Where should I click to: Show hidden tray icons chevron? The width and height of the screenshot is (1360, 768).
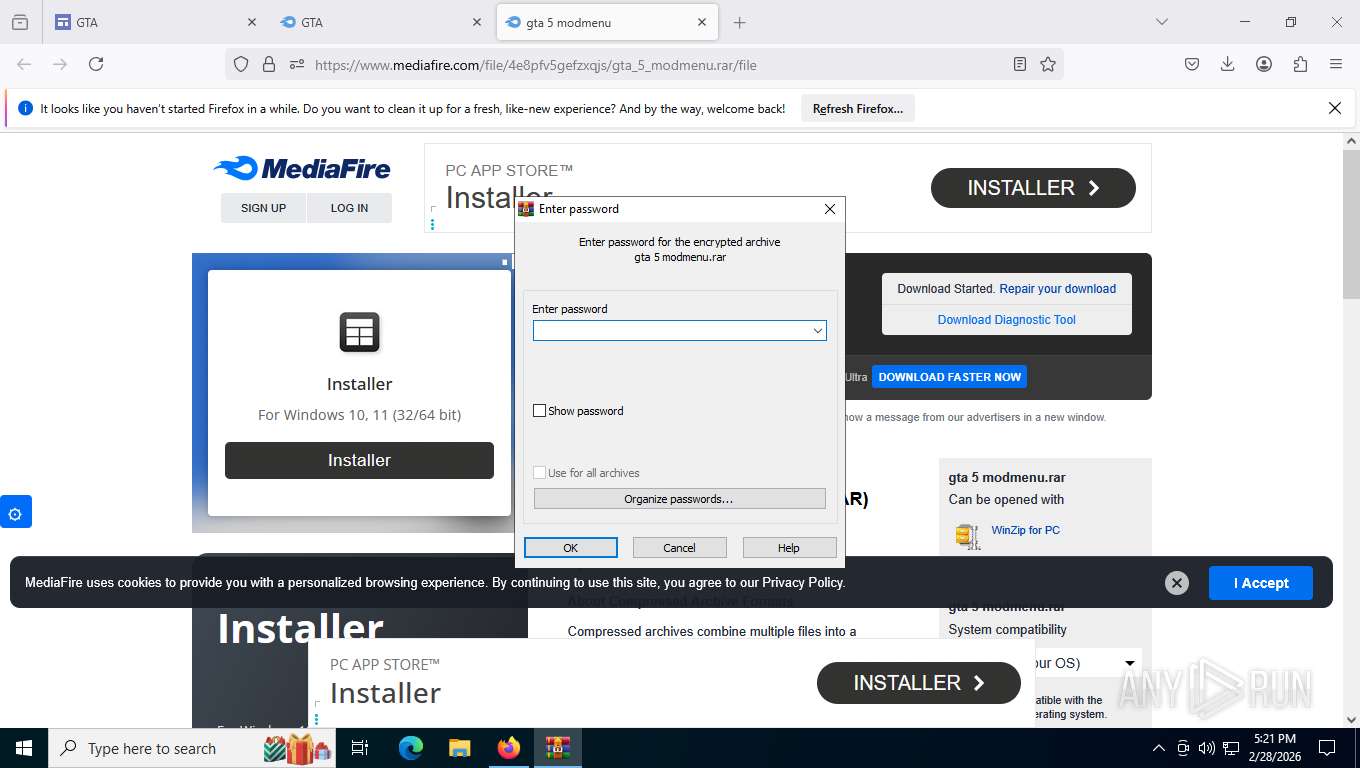(1159, 748)
